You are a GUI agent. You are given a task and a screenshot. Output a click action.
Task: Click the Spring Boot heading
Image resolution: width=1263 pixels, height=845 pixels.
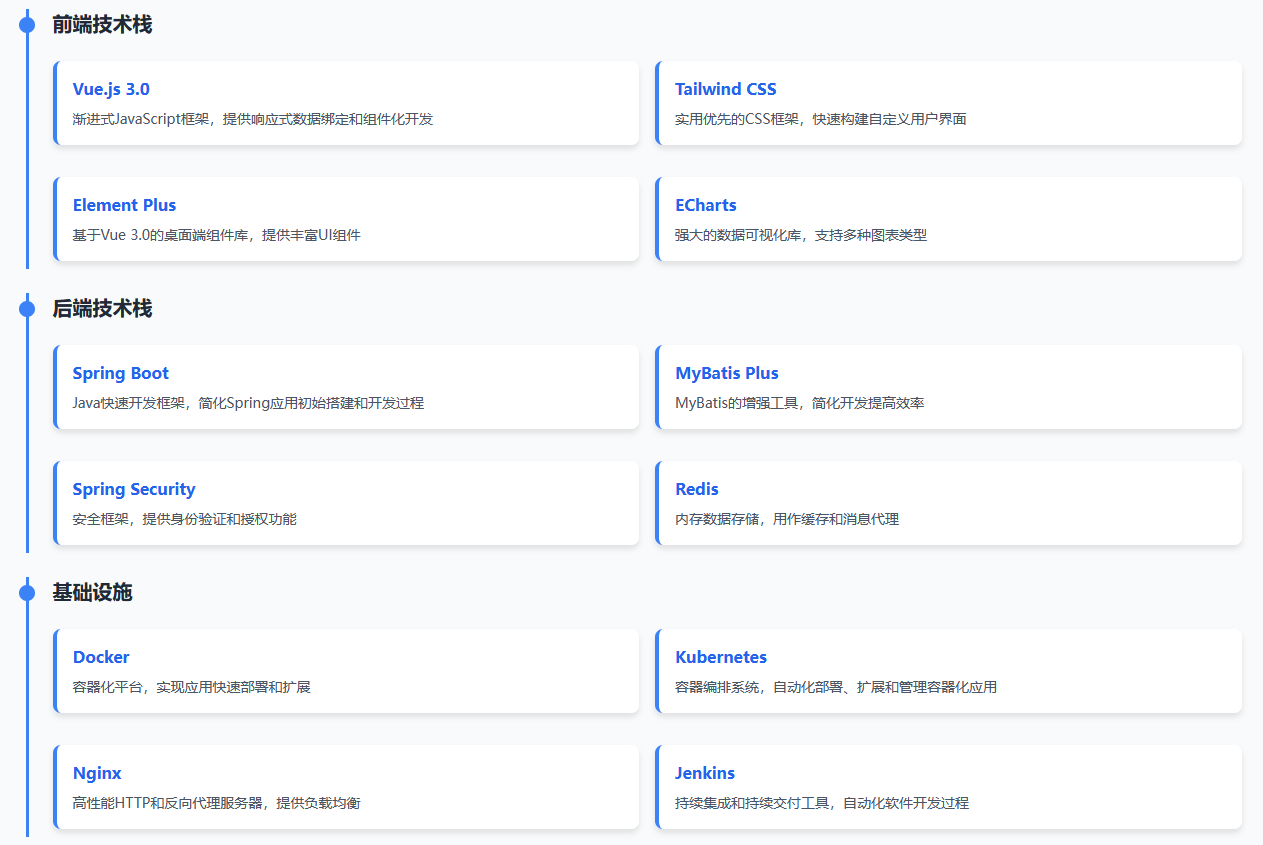[120, 373]
